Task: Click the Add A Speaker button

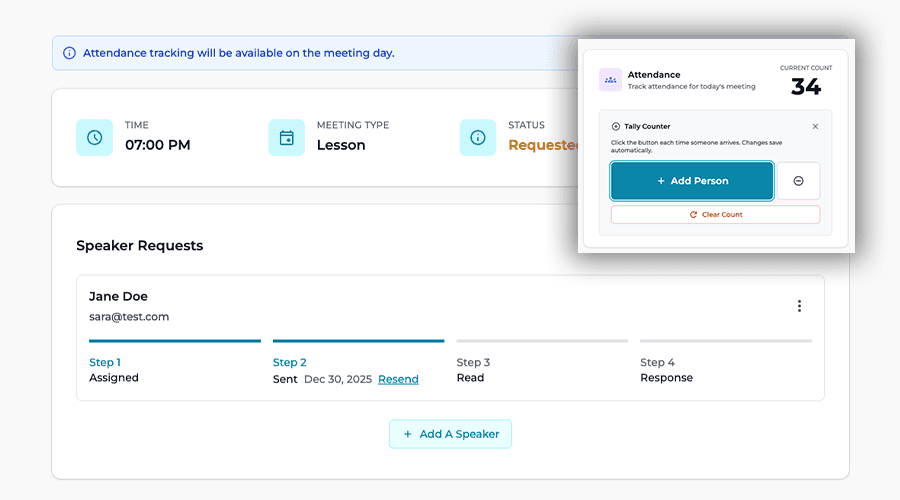Action: [x=450, y=434]
